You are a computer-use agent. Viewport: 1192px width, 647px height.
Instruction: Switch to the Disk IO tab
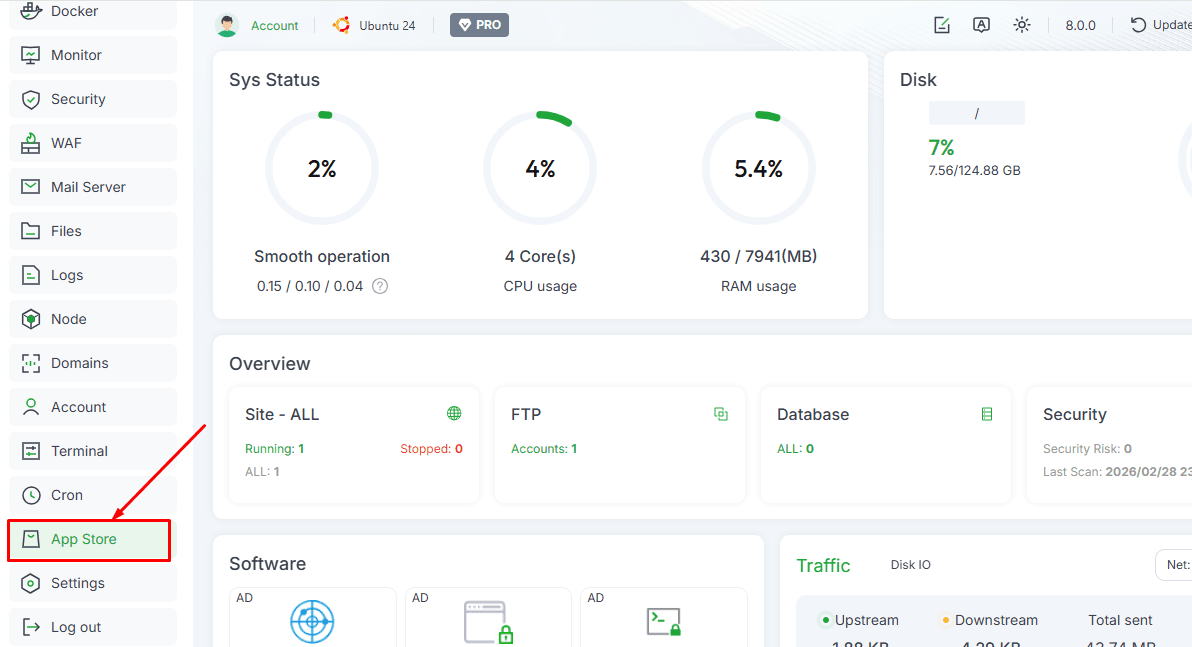[910, 565]
